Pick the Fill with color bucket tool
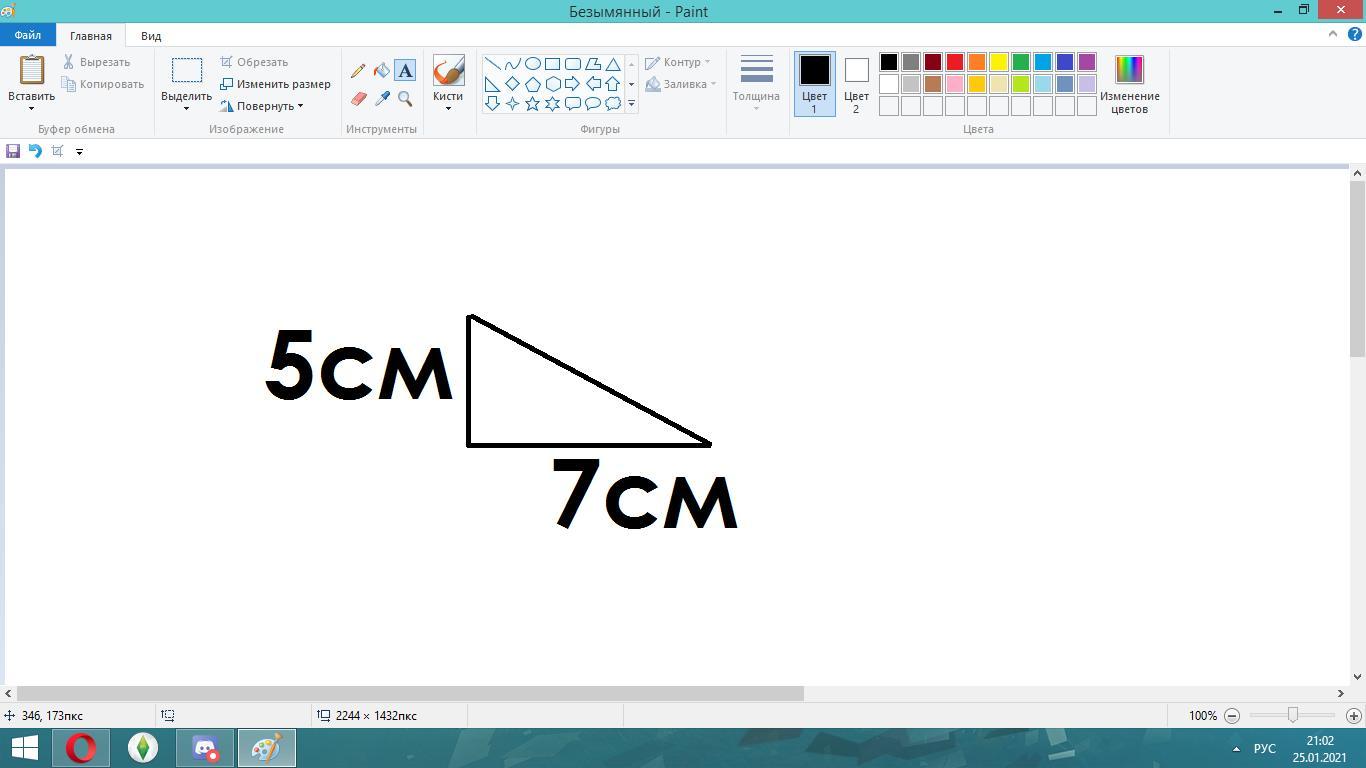The width and height of the screenshot is (1366, 768). [x=382, y=71]
